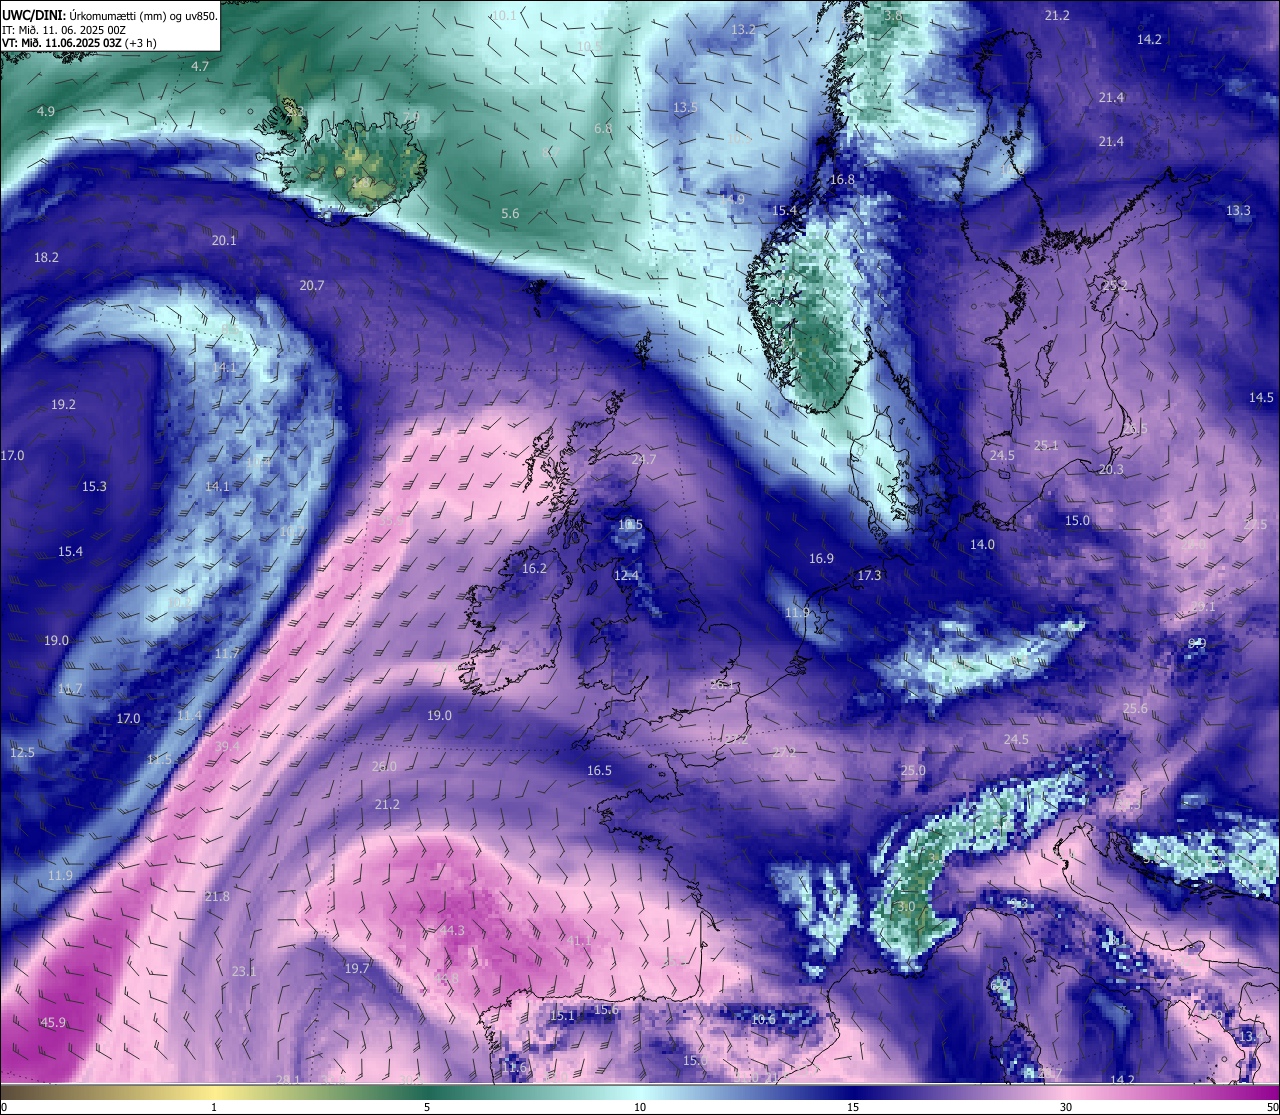Click the 14.0 value on the map
The image size is (1280, 1115).
[x=982, y=544]
